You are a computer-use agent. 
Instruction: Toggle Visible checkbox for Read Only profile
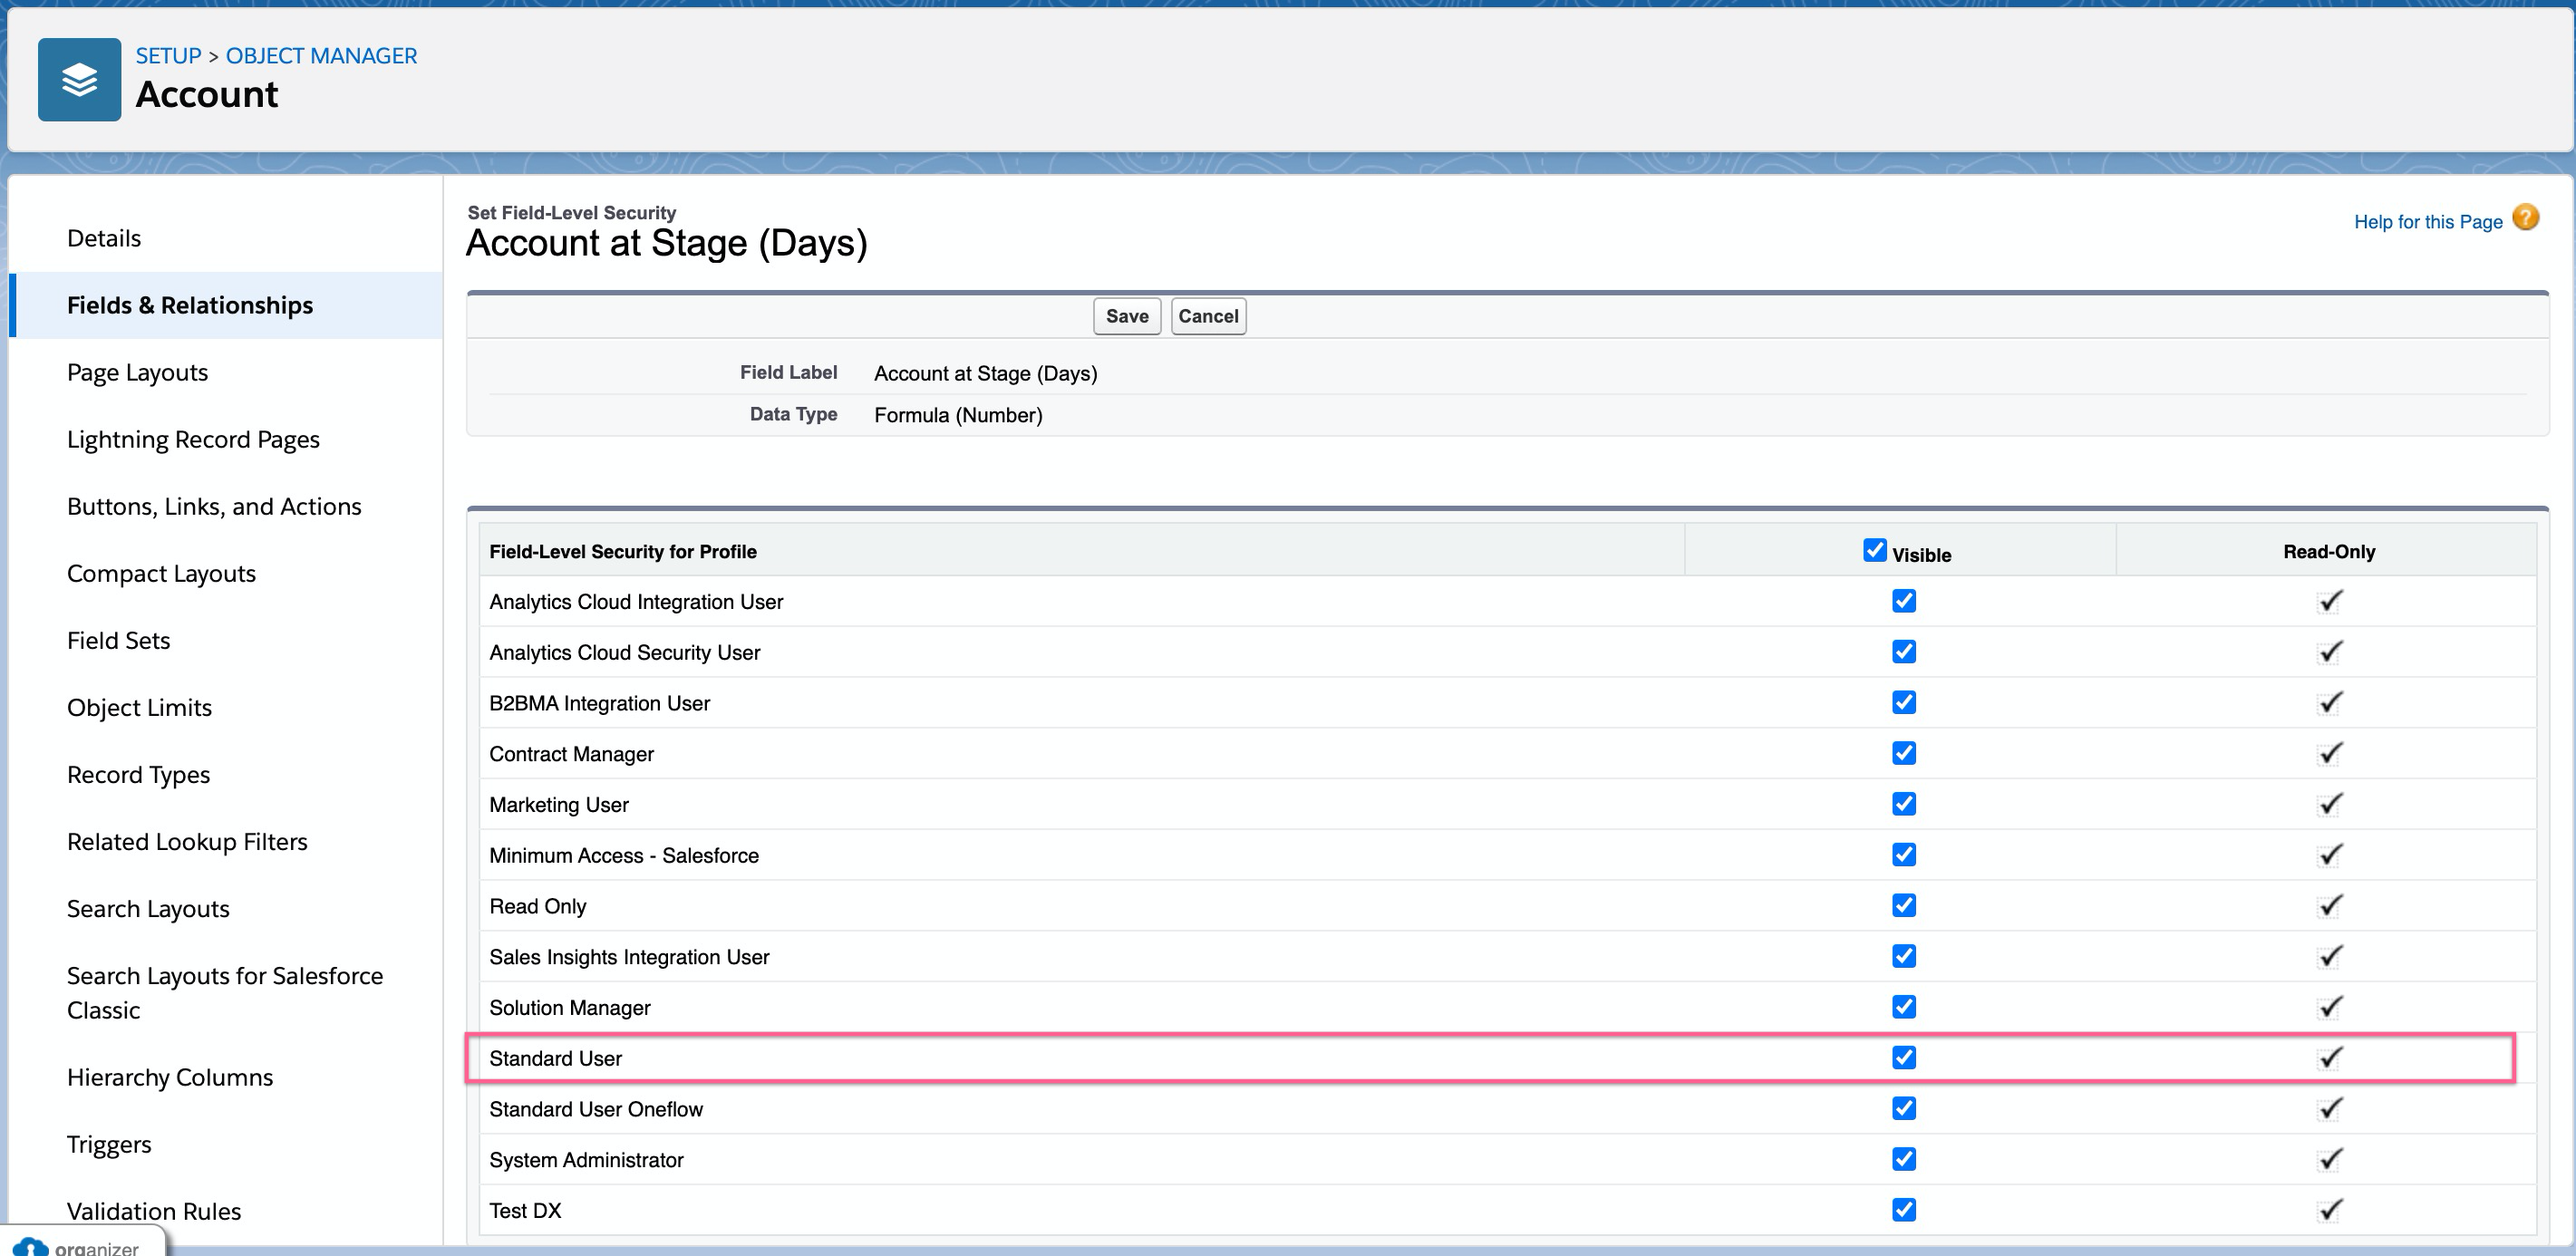(1903, 906)
